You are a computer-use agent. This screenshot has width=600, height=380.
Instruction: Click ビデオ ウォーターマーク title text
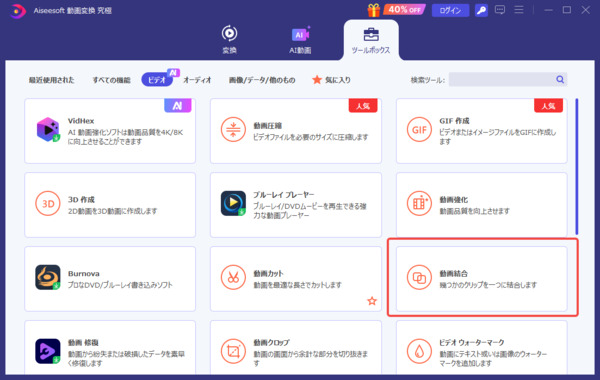471,342
